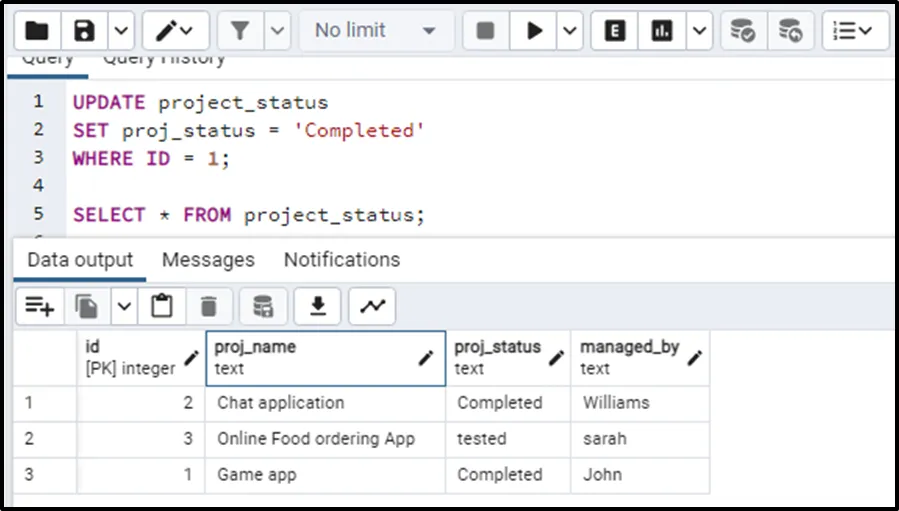This screenshot has height=511, width=899.
Task: Switch to the Notifications tab
Action: pyautogui.click(x=341, y=260)
